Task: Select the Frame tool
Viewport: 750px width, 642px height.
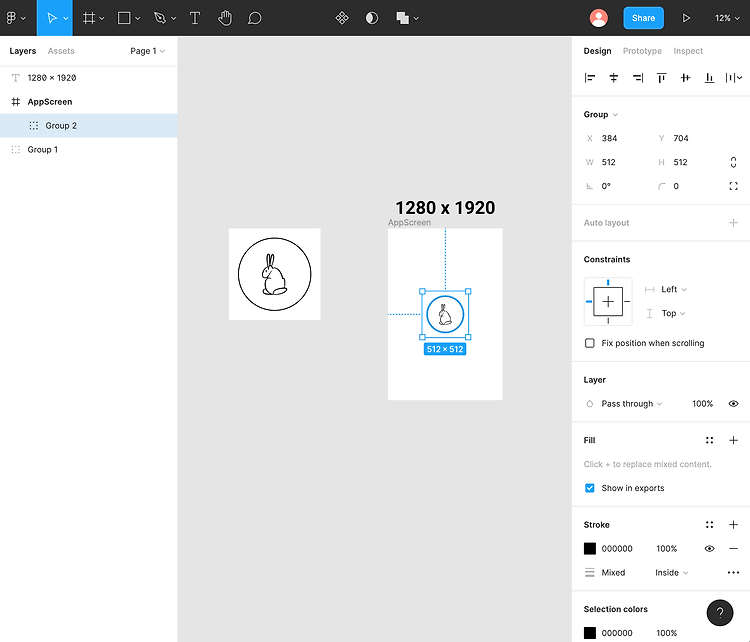Action: tap(88, 18)
